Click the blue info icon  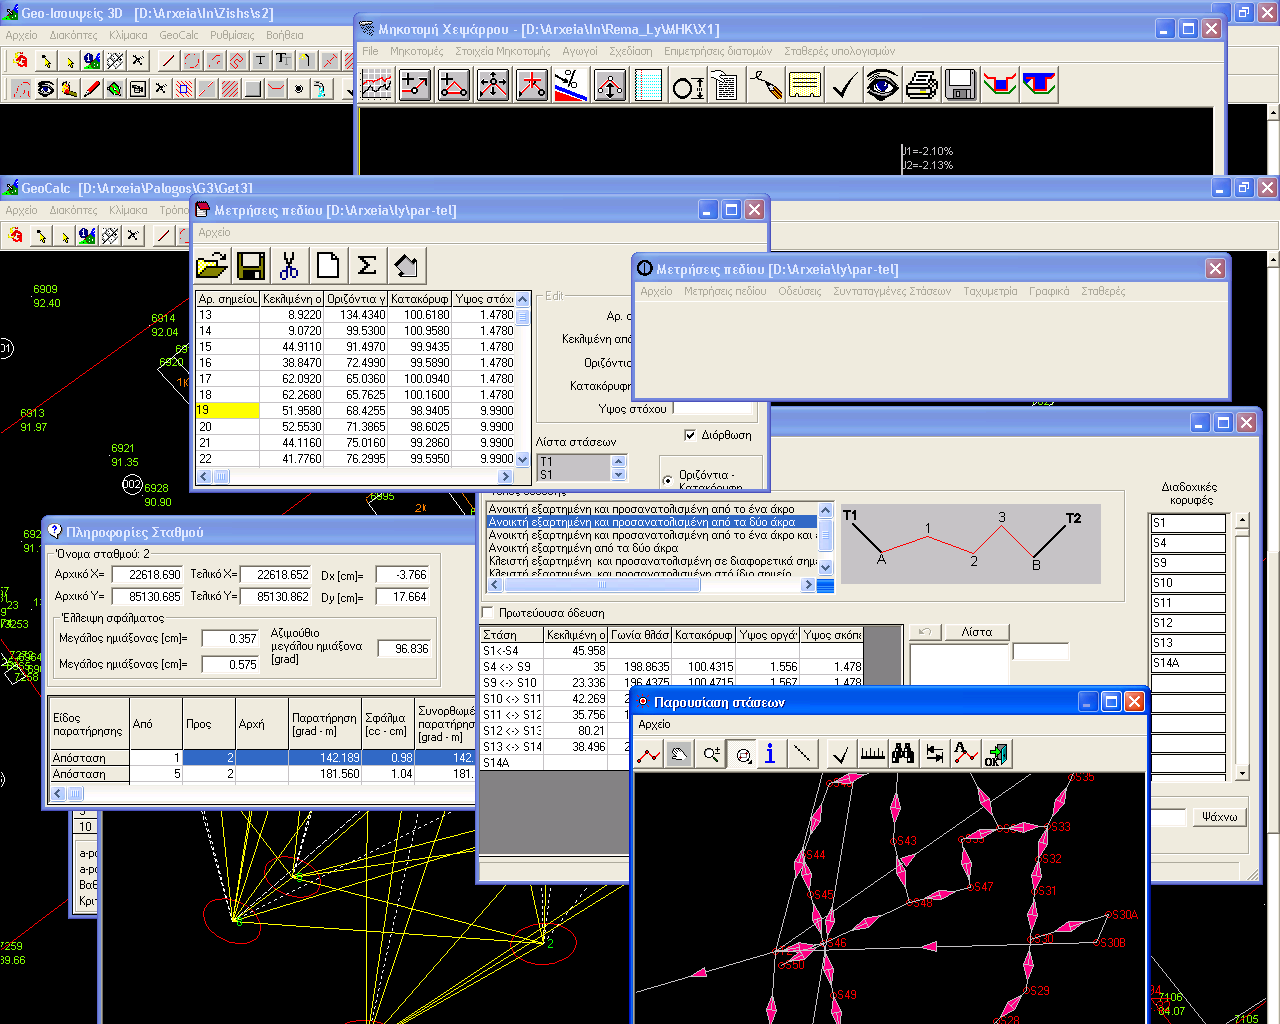pos(770,754)
